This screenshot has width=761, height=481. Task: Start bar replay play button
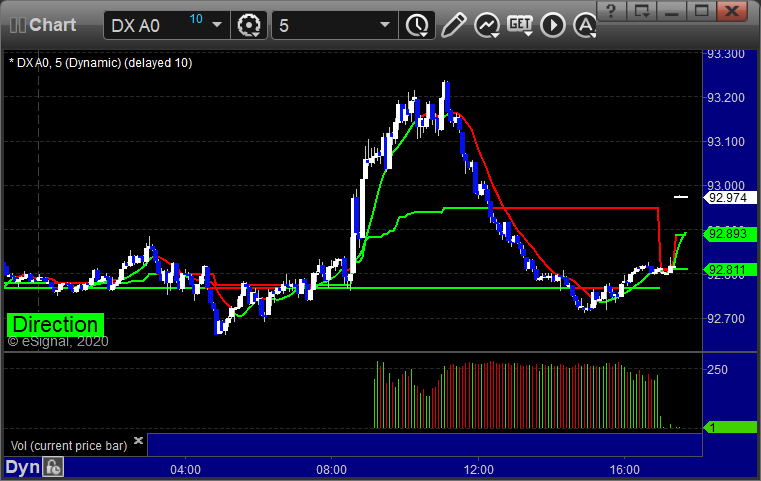(x=553, y=25)
